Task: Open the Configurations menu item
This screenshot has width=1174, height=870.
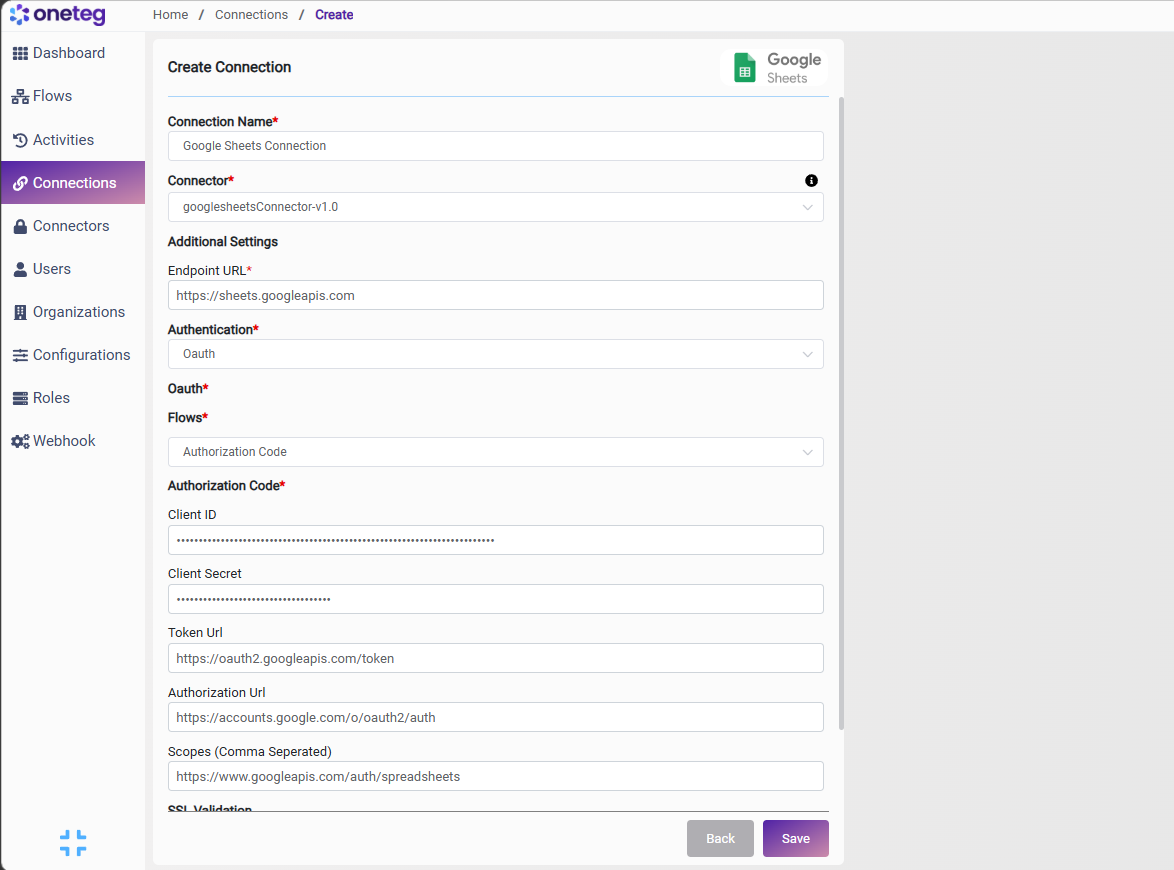Action: (x=73, y=355)
